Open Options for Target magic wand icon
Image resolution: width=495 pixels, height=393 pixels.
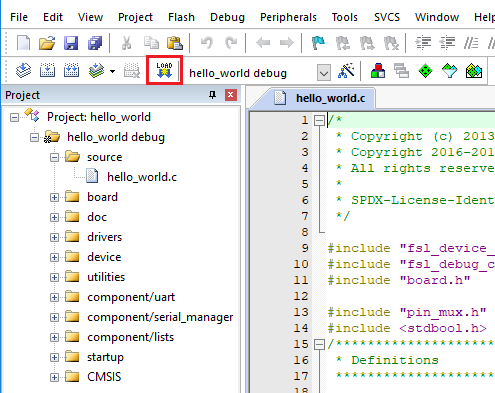347,70
